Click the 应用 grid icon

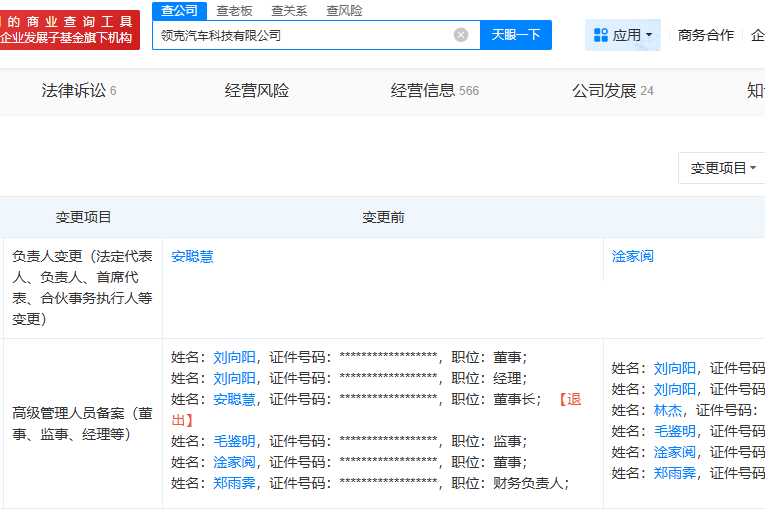(x=601, y=35)
